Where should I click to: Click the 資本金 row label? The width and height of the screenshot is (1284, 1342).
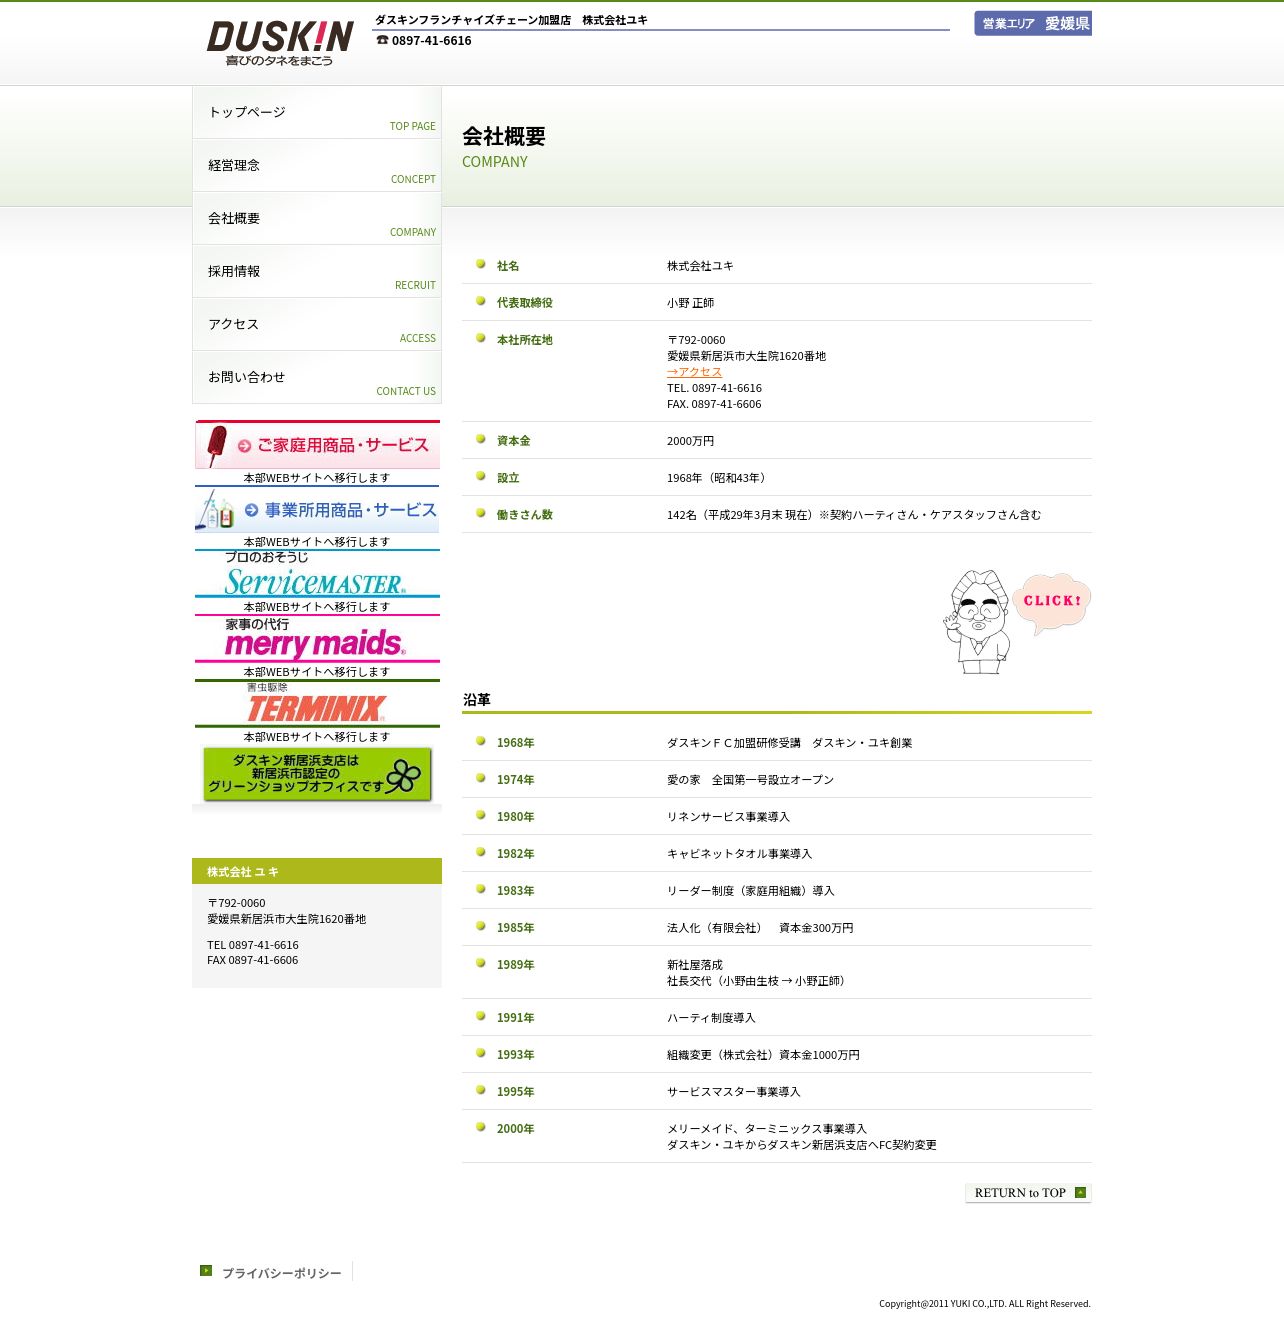point(514,441)
